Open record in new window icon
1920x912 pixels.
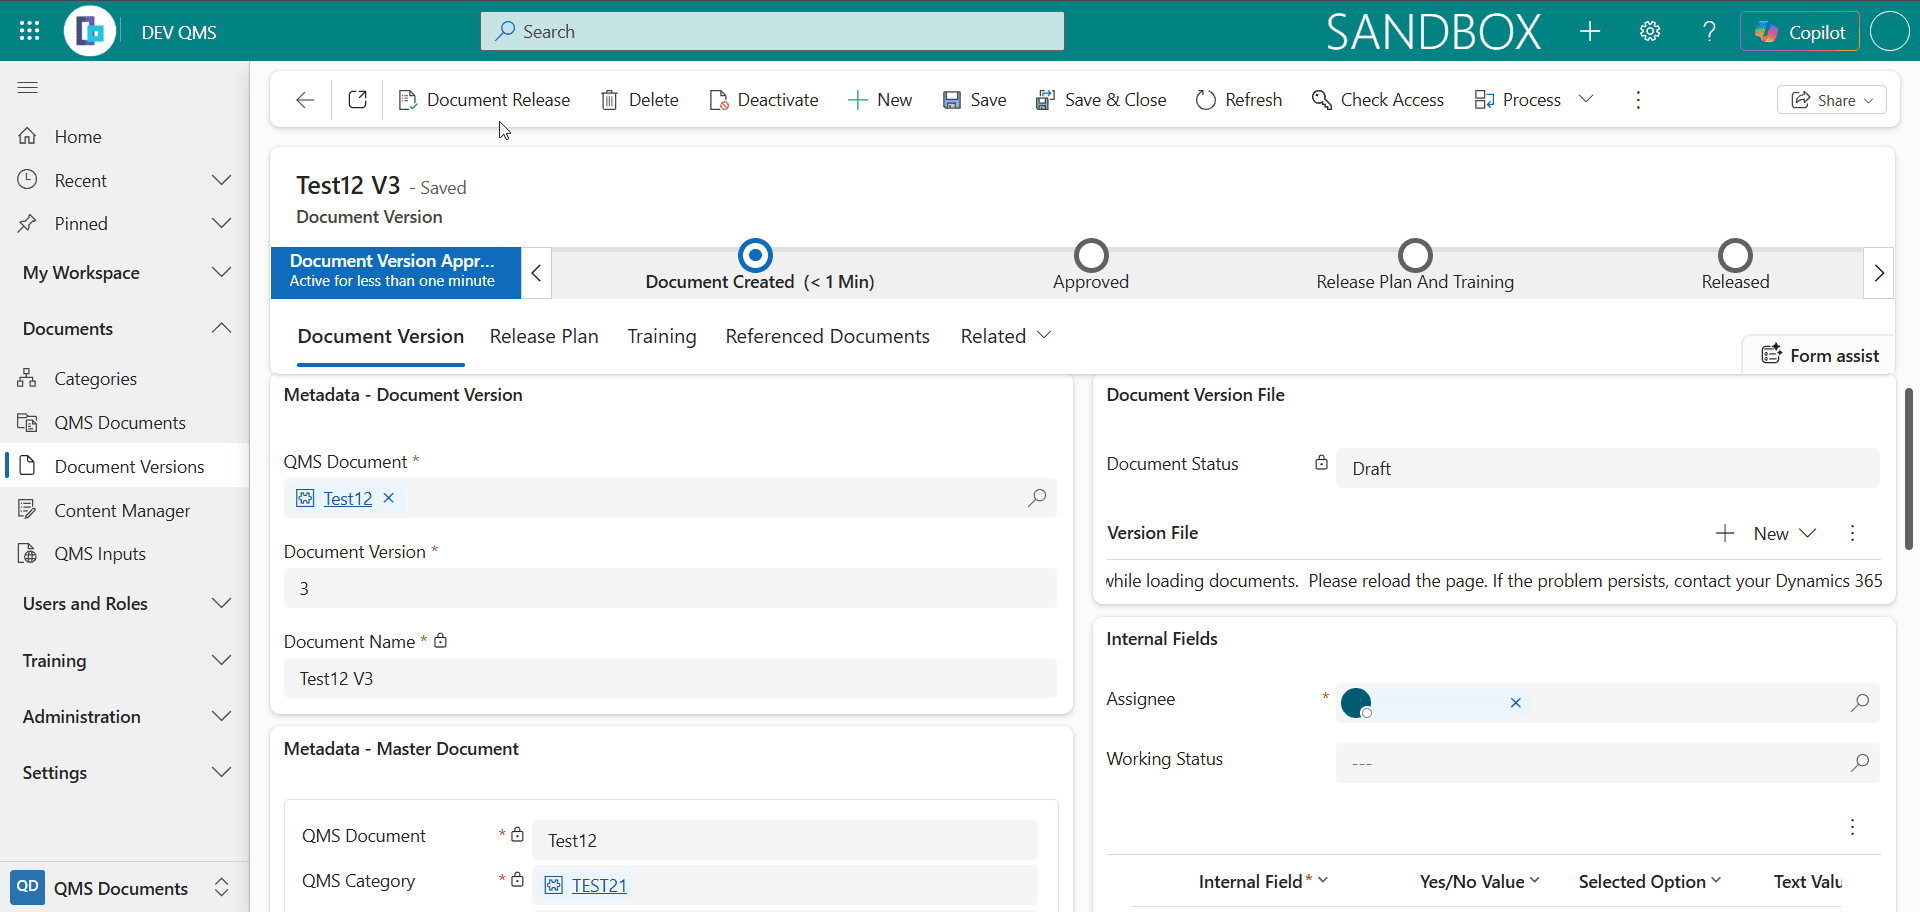[357, 100]
